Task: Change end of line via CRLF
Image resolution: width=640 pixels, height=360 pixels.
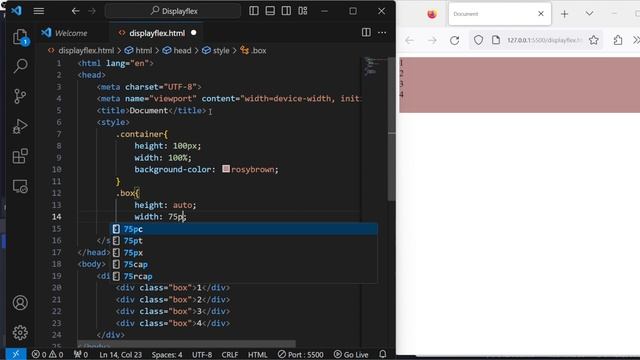Action: pos(230,354)
